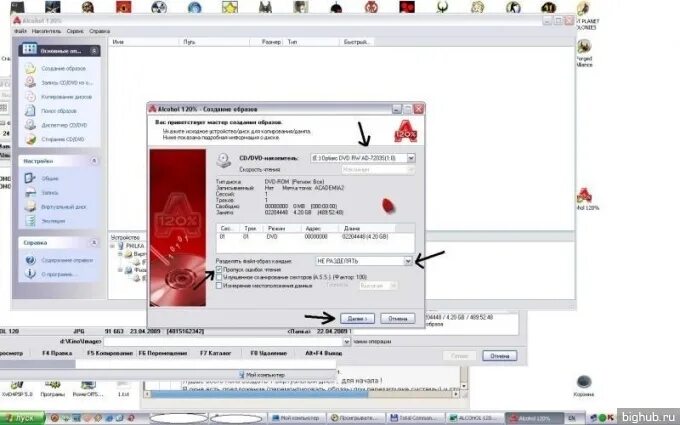The height and width of the screenshot is (425, 680).
Task: Click the Далее button in wizard
Action: (357, 318)
